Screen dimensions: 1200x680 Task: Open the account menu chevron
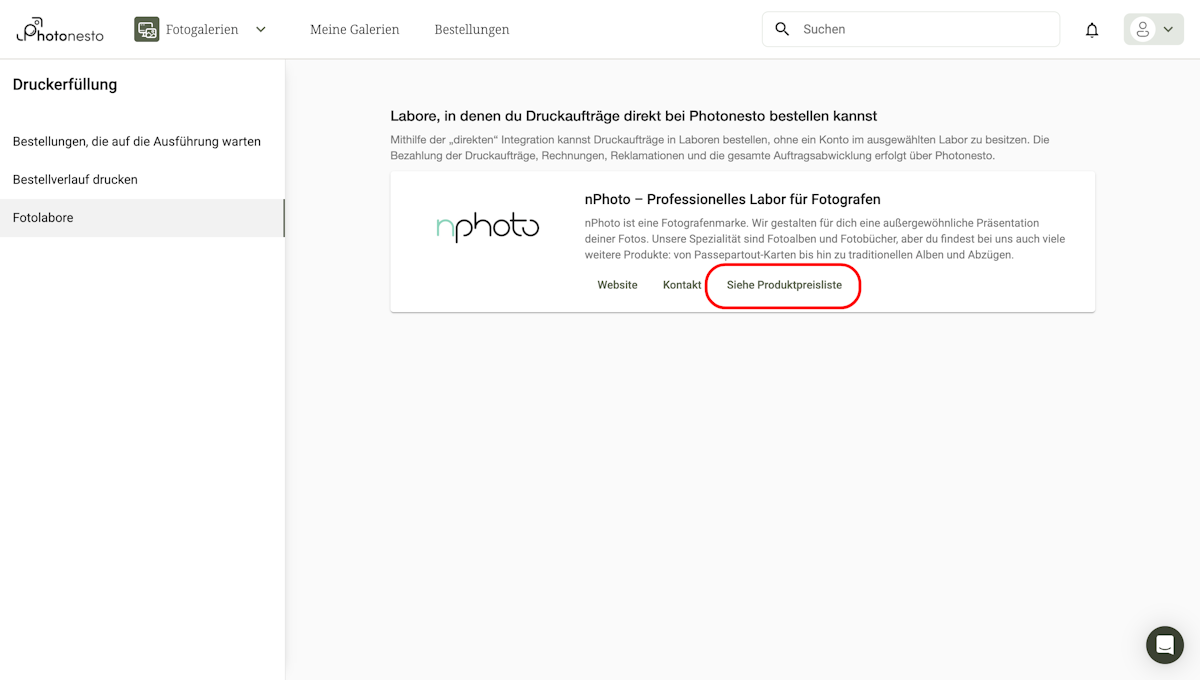(x=1166, y=29)
